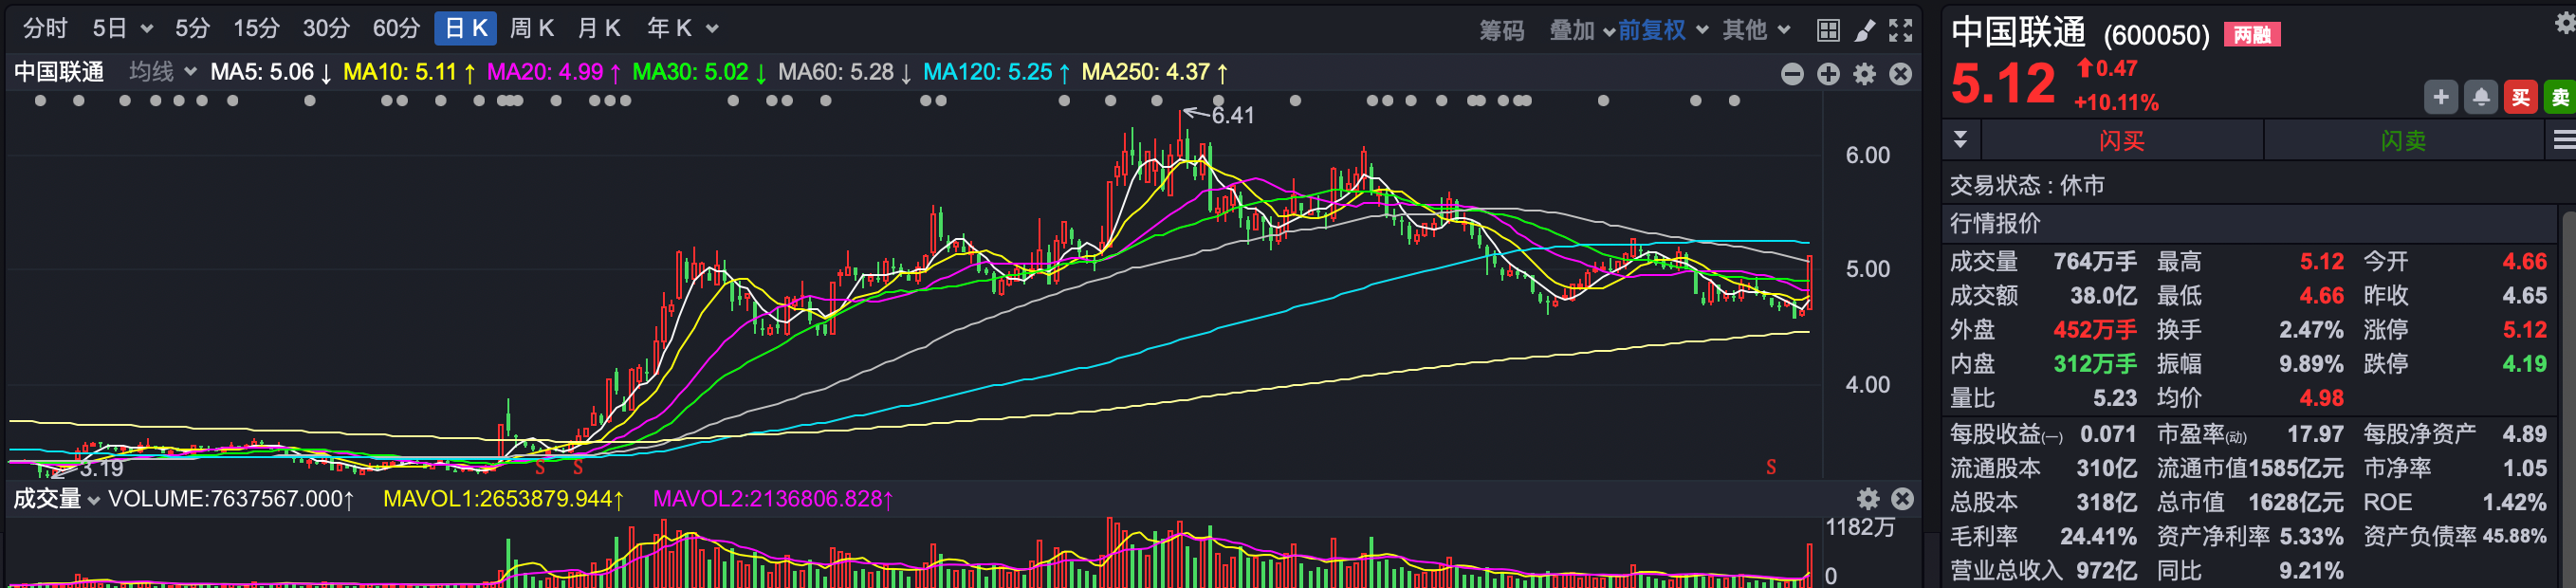The height and width of the screenshot is (588, 2576).
Task: Click the 量比 value "5.23"
Action: coord(2115,398)
